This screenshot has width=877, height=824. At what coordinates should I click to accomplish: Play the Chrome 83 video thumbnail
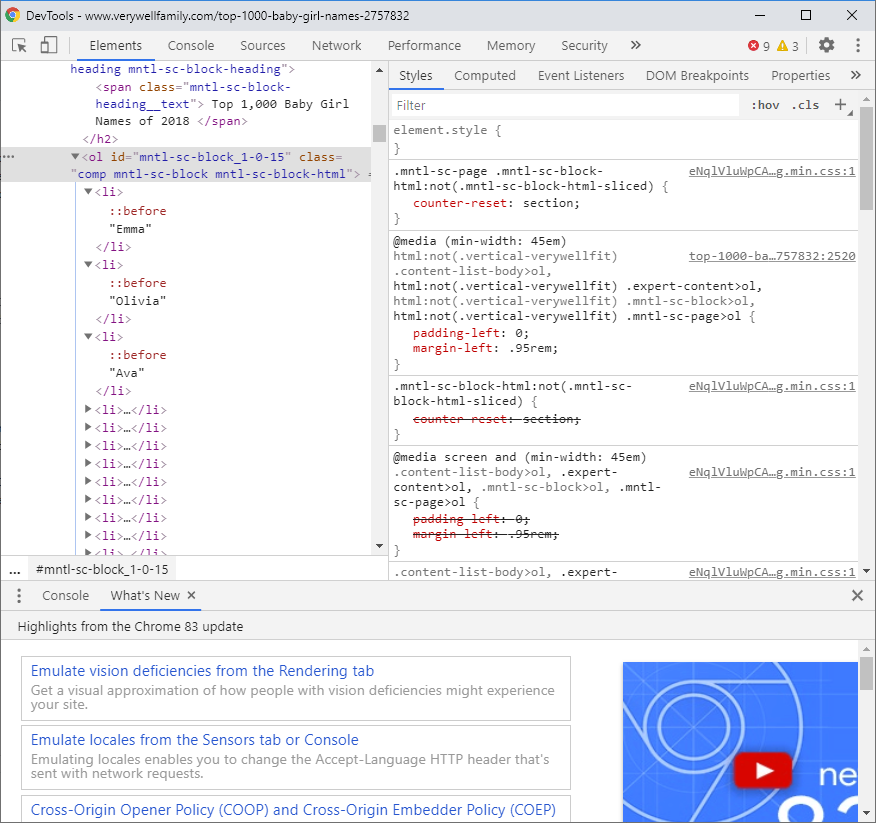[x=763, y=770]
